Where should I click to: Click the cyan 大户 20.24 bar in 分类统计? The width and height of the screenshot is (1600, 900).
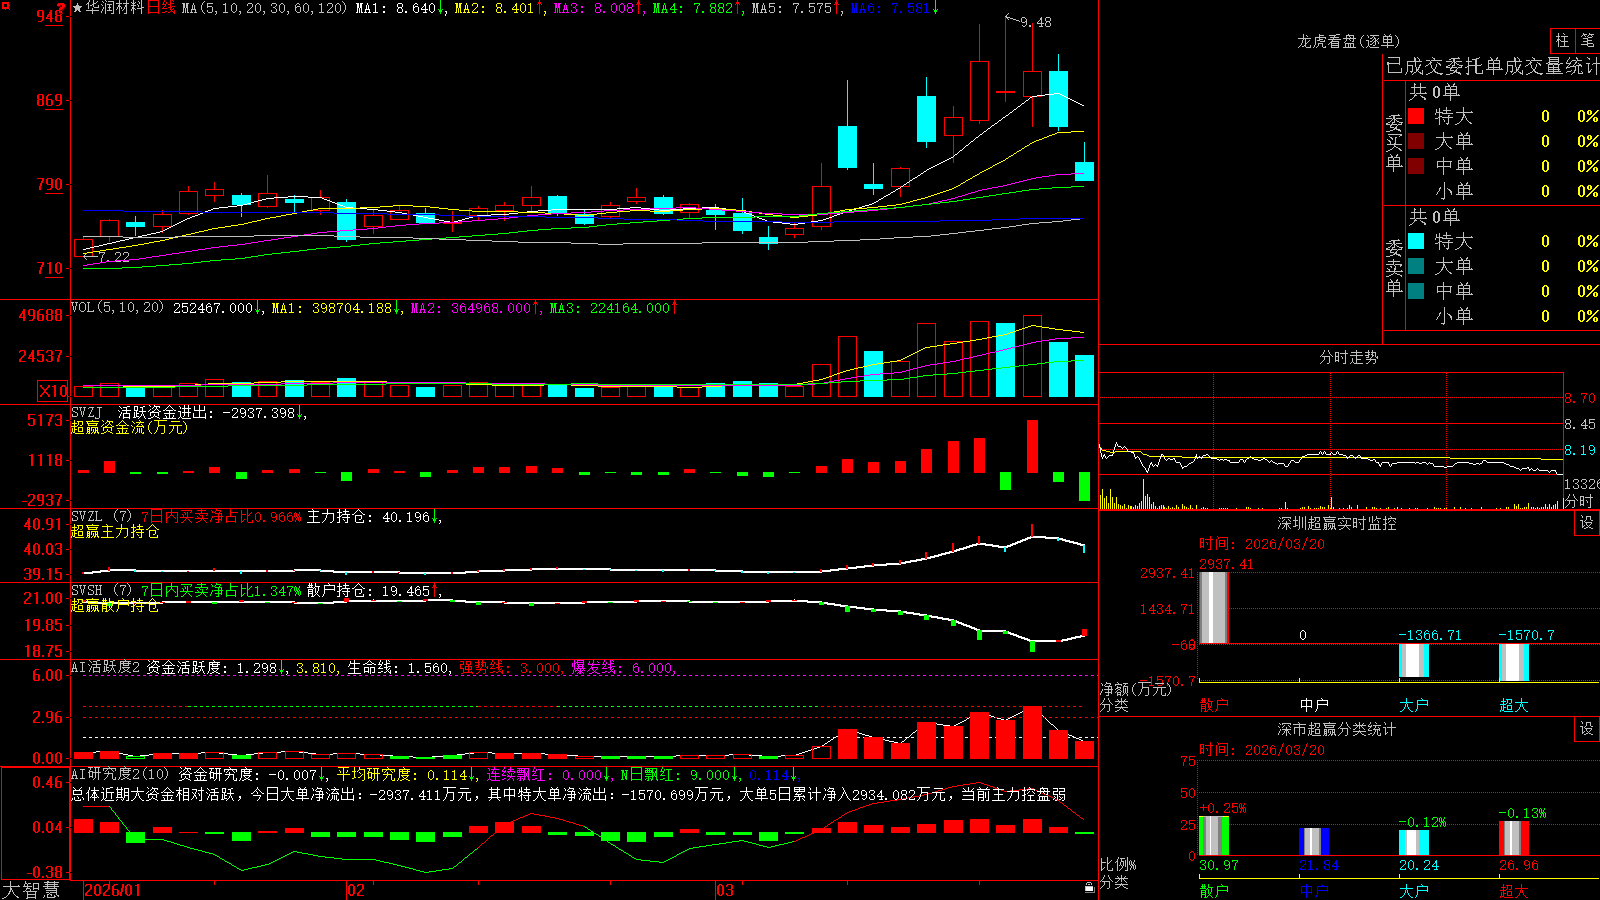[x=1414, y=843]
